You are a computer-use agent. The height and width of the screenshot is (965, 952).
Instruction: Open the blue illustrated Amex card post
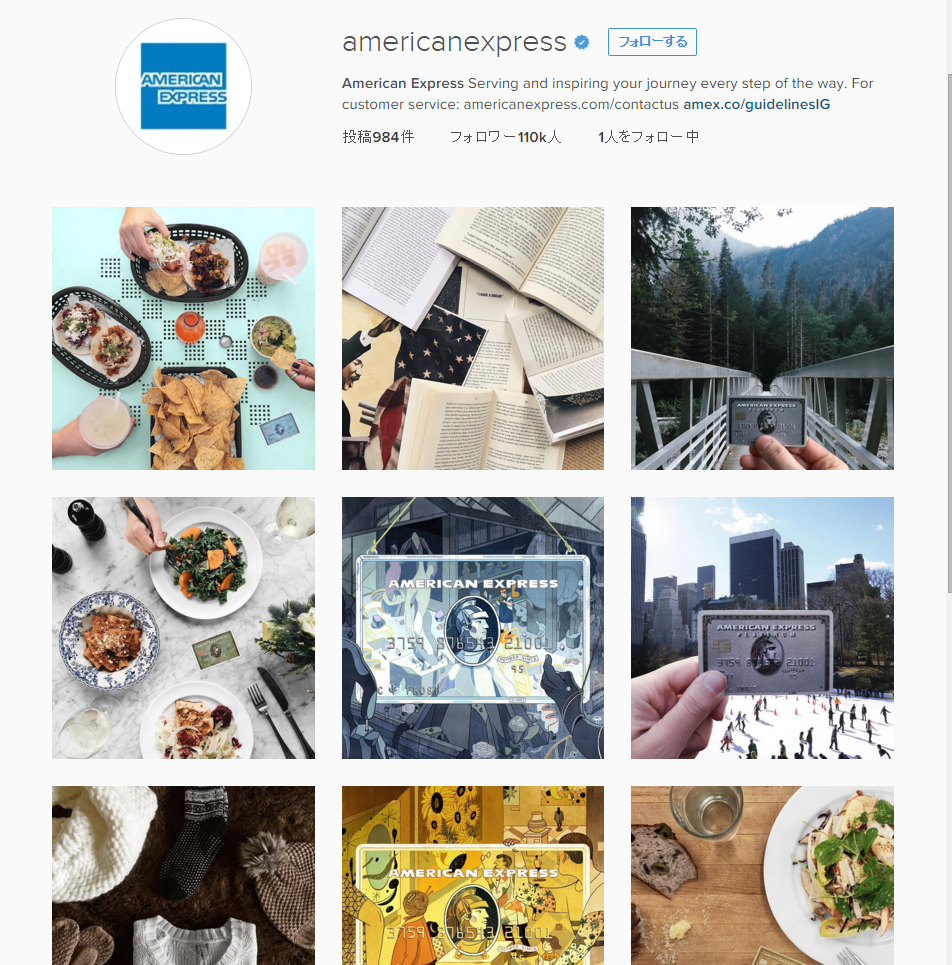473,628
